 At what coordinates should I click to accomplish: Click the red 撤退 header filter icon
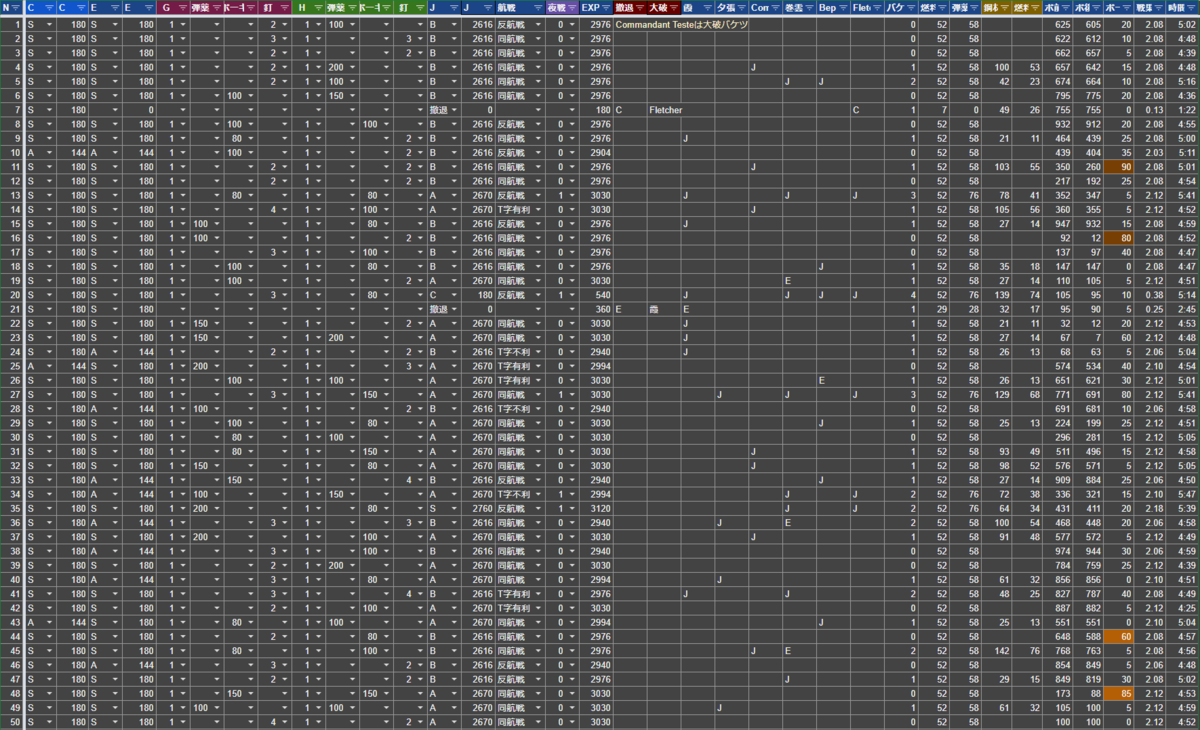640,8
